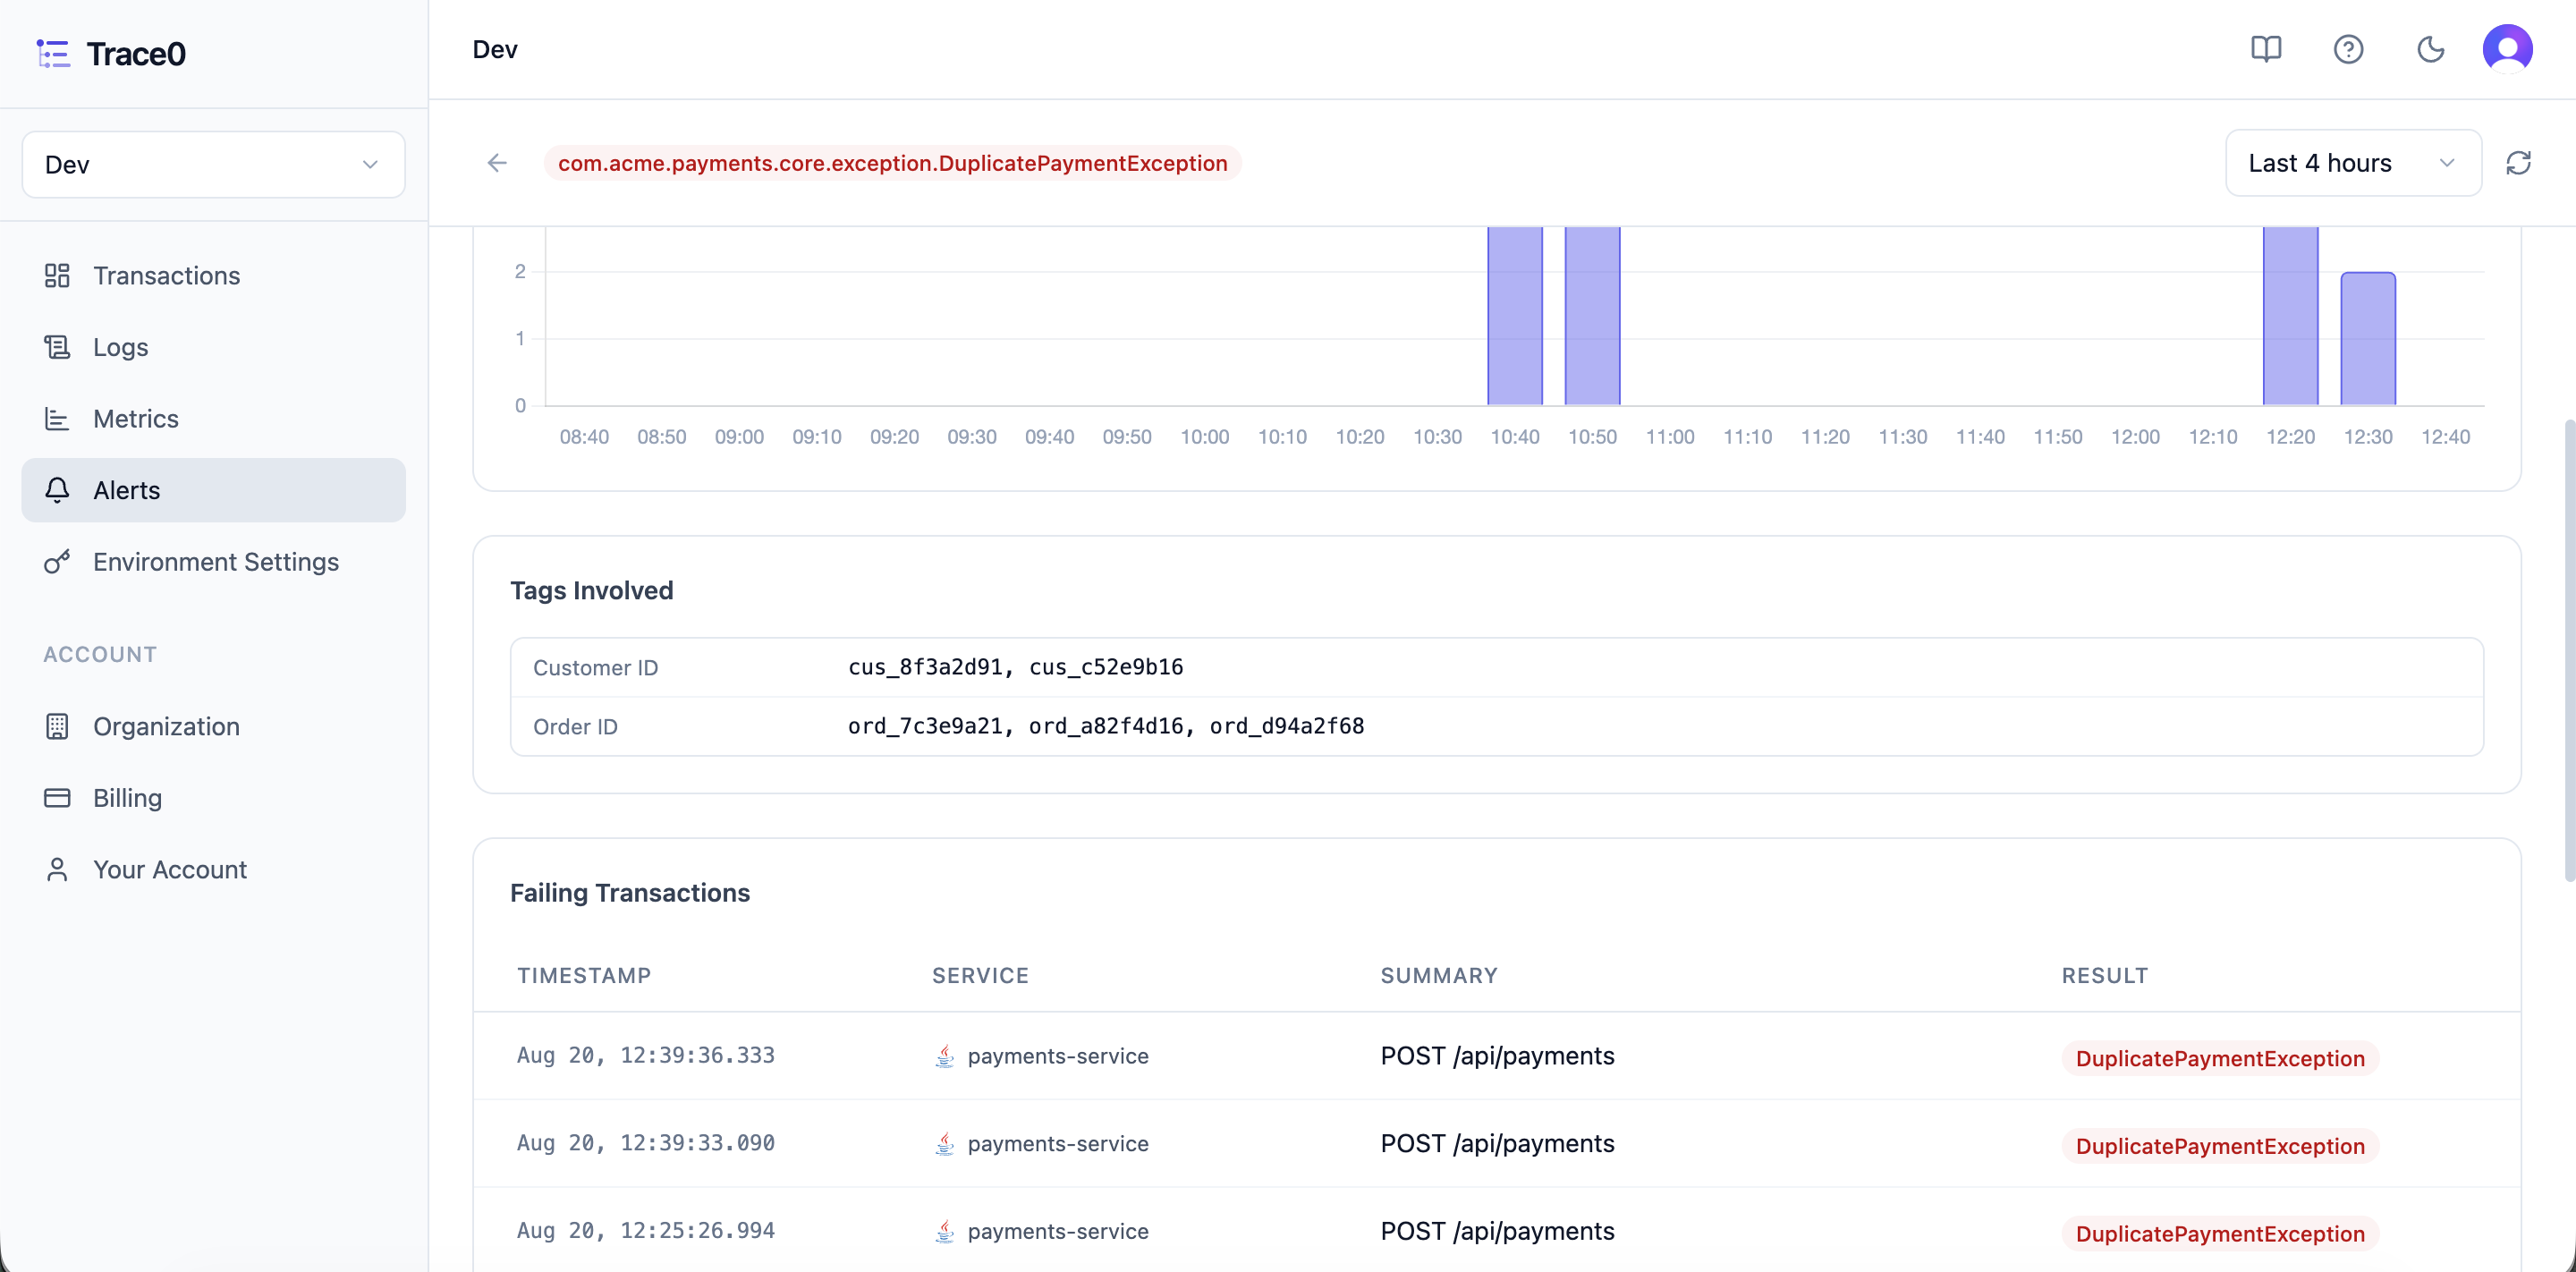Click the Your Account person icon
The width and height of the screenshot is (2576, 1272).
pos(57,870)
